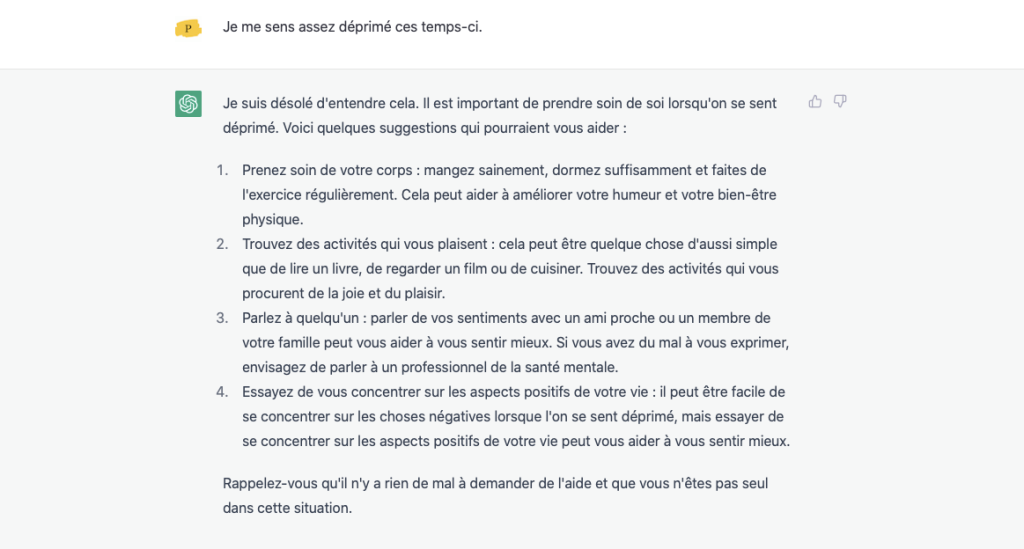Click the user message about feeling déprimé

(x=353, y=27)
